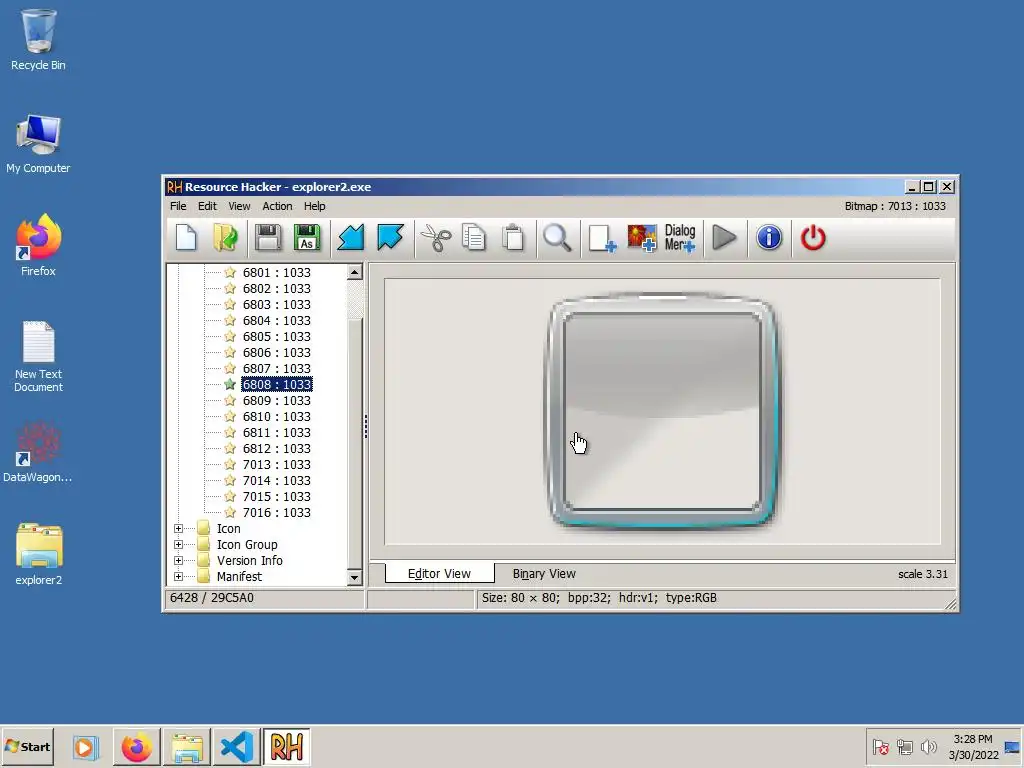Open Find with the magnifier icon

pyautogui.click(x=557, y=238)
